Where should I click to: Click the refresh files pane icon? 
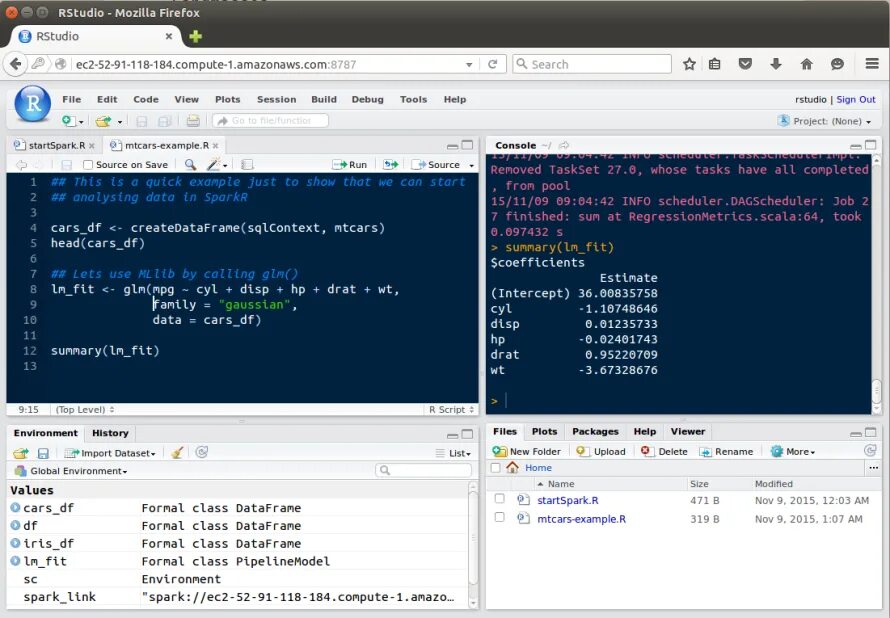pyautogui.click(x=870, y=451)
